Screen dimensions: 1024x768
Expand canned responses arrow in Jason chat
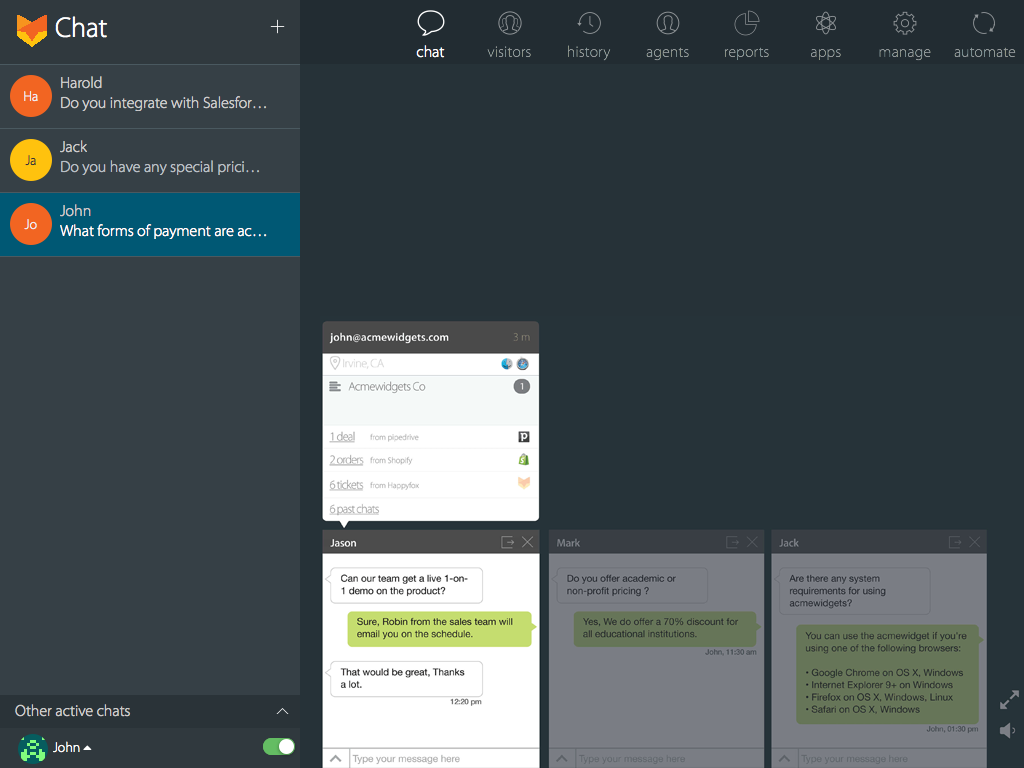coord(336,759)
